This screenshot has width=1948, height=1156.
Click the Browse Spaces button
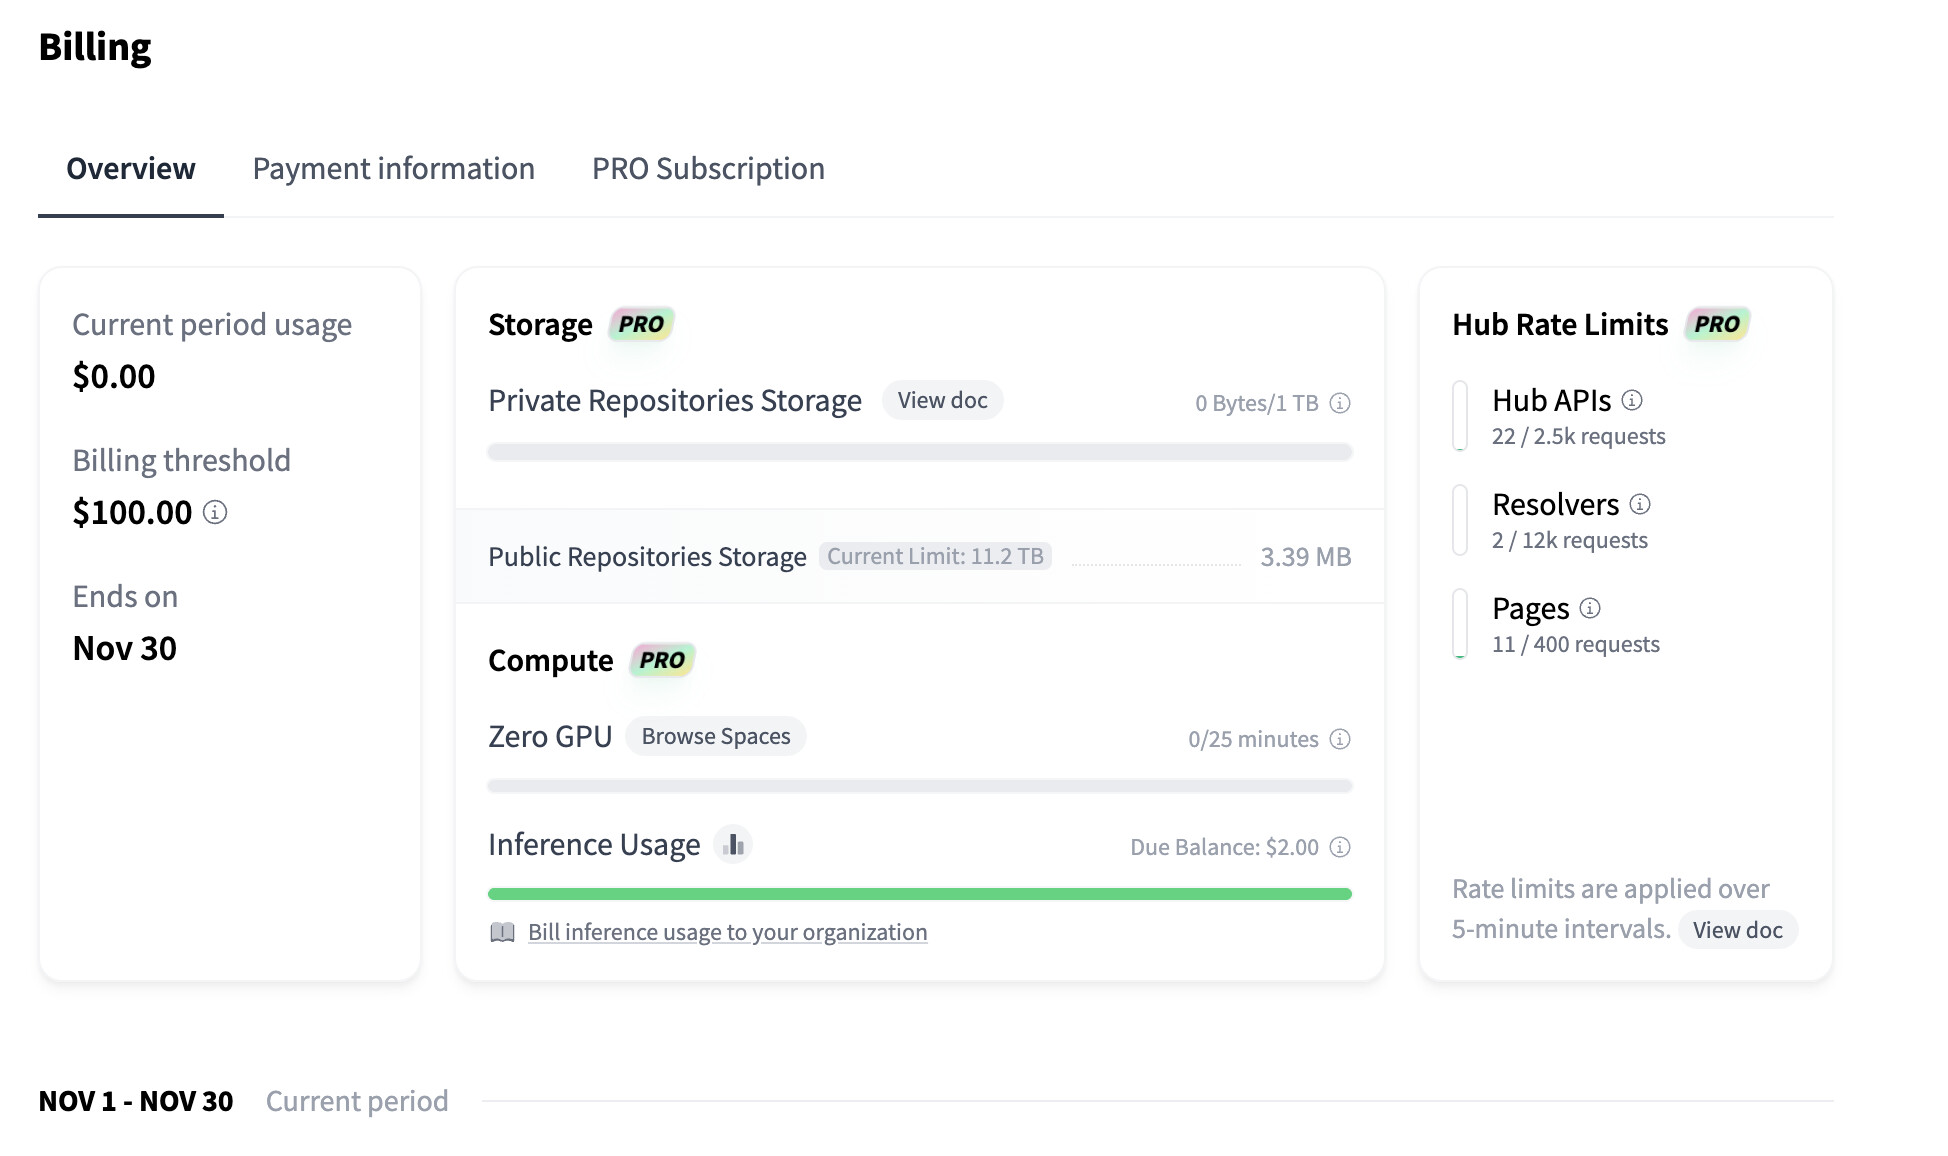point(716,736)
